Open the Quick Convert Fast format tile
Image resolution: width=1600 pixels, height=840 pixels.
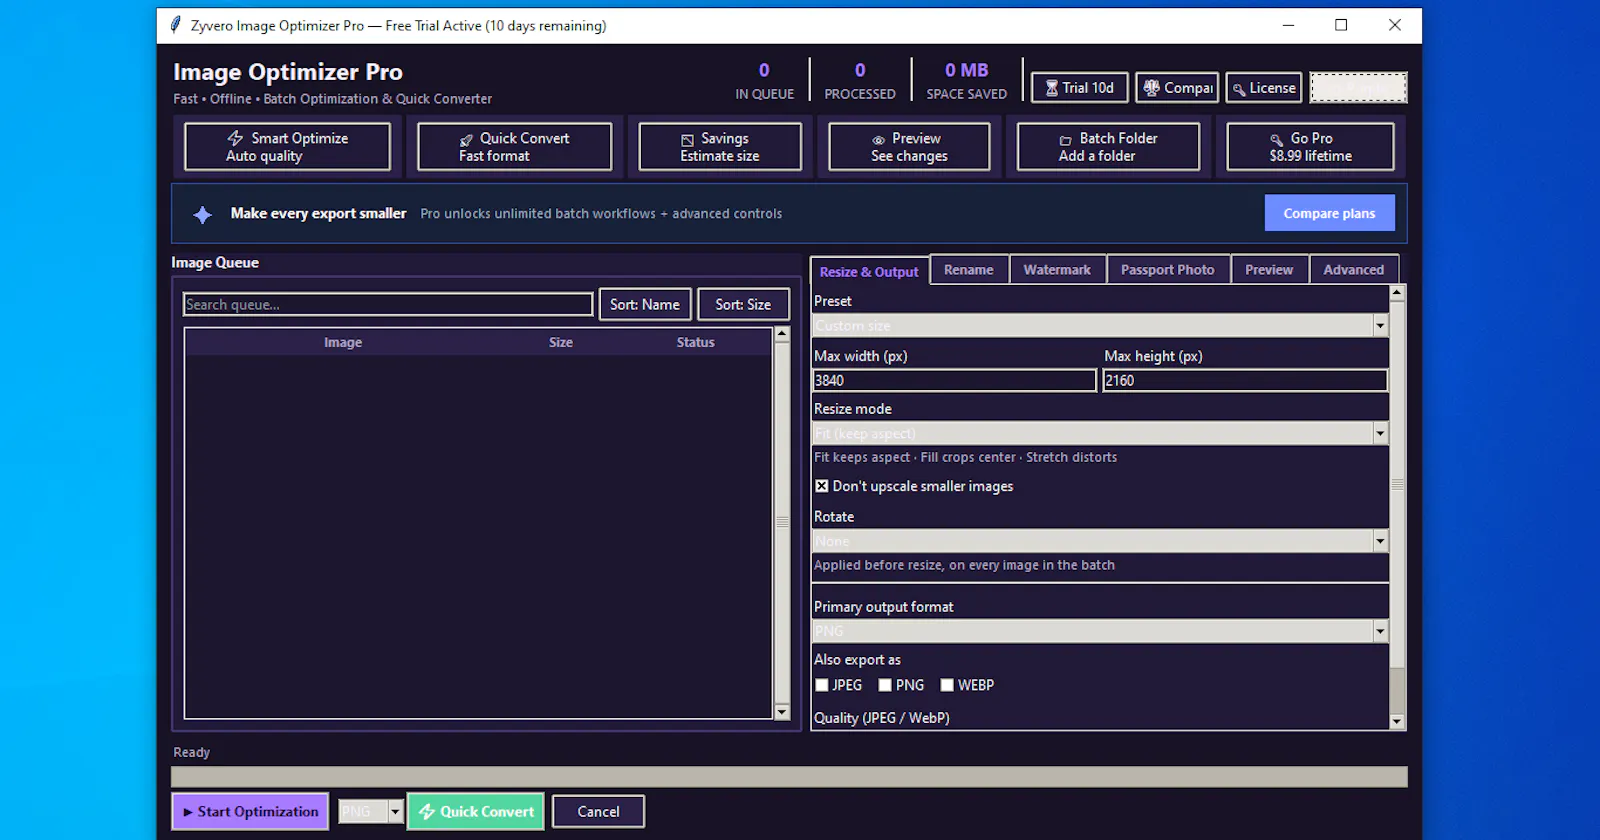pyautogui.click(x=514, y=147)
